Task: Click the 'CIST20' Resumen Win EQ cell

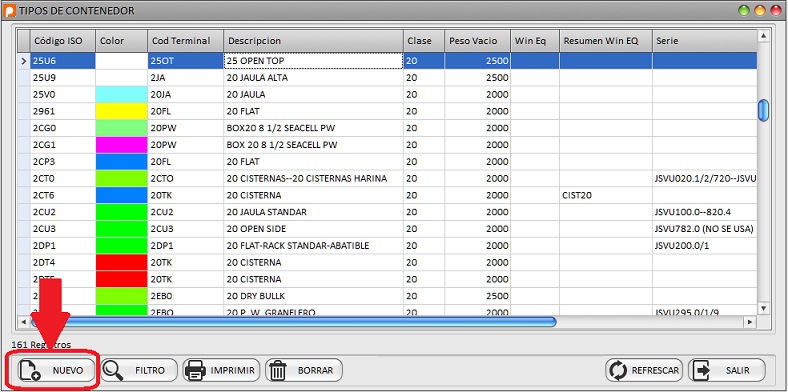Action: coord(606,195)
